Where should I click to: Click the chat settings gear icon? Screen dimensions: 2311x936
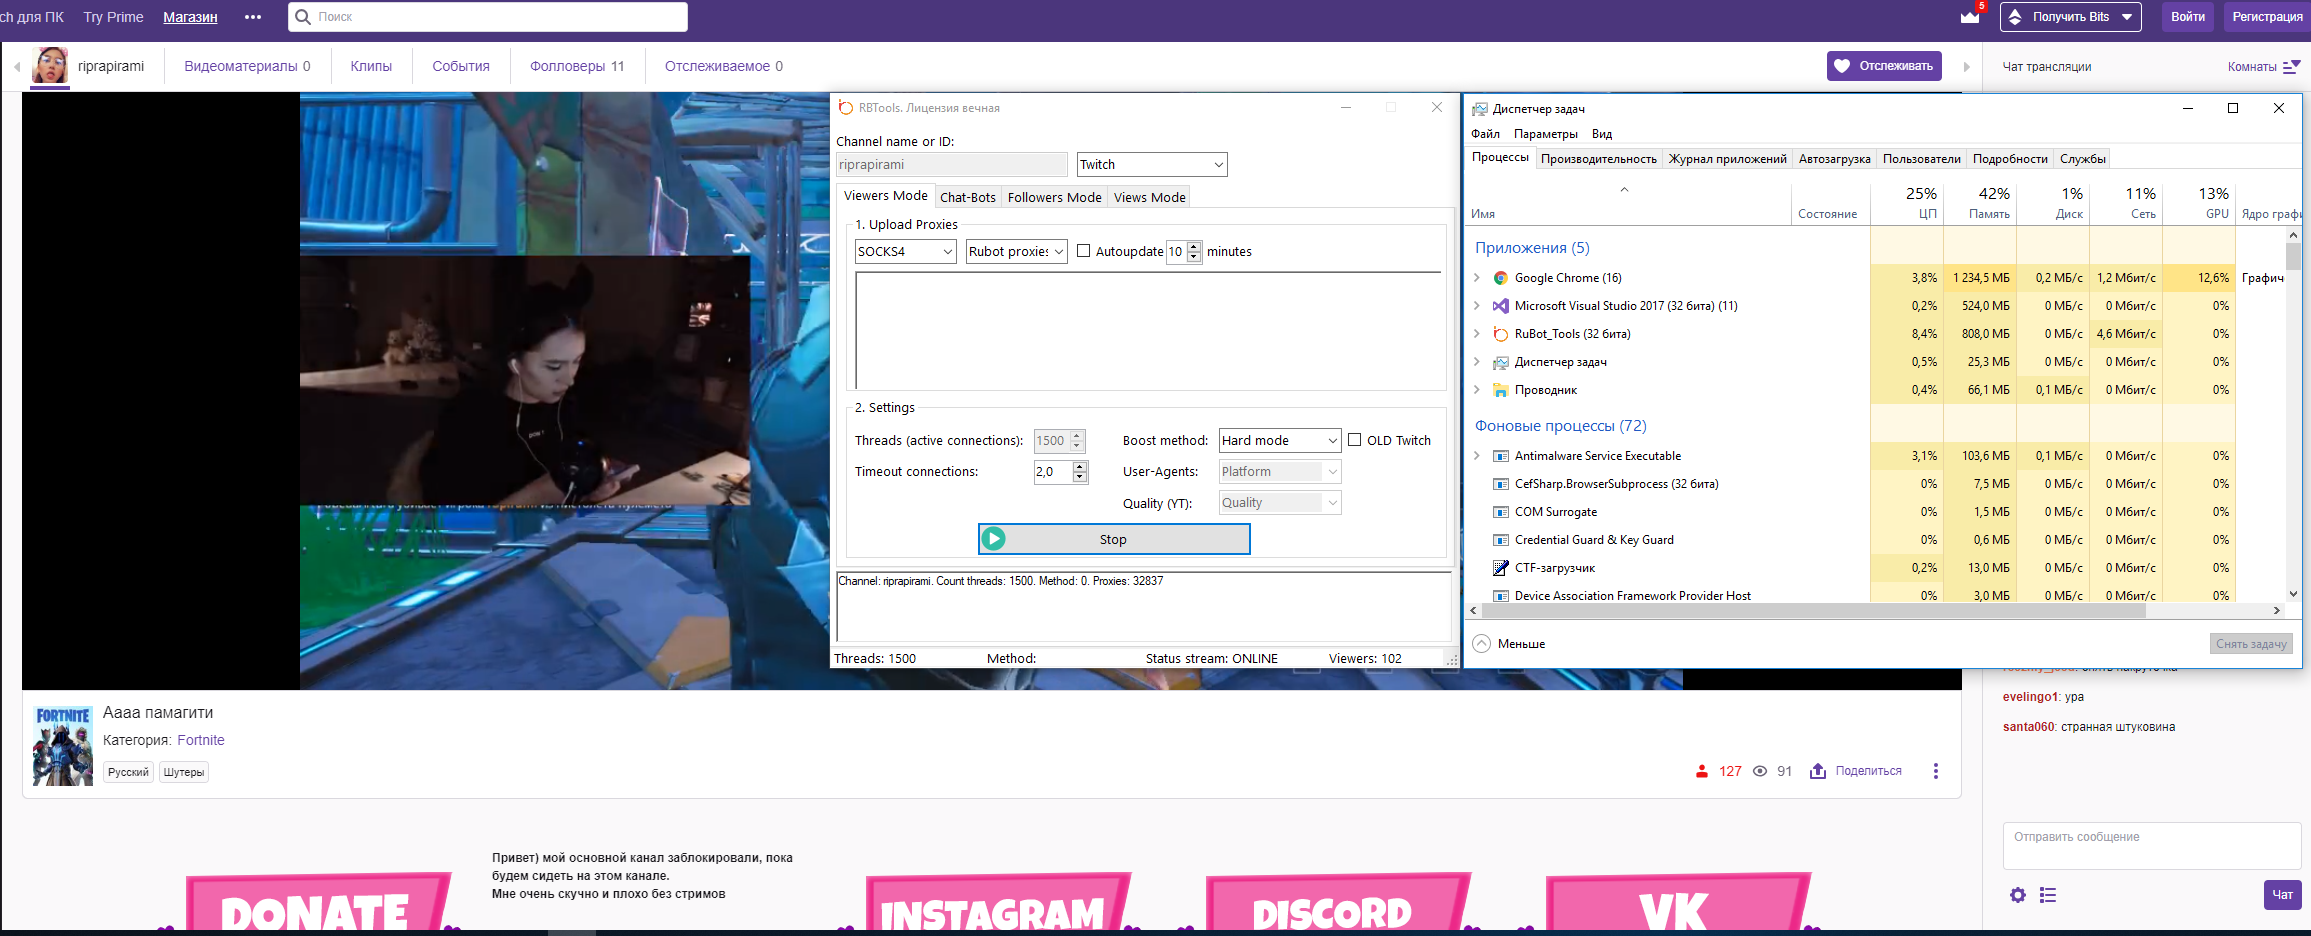click(2018, 895)
